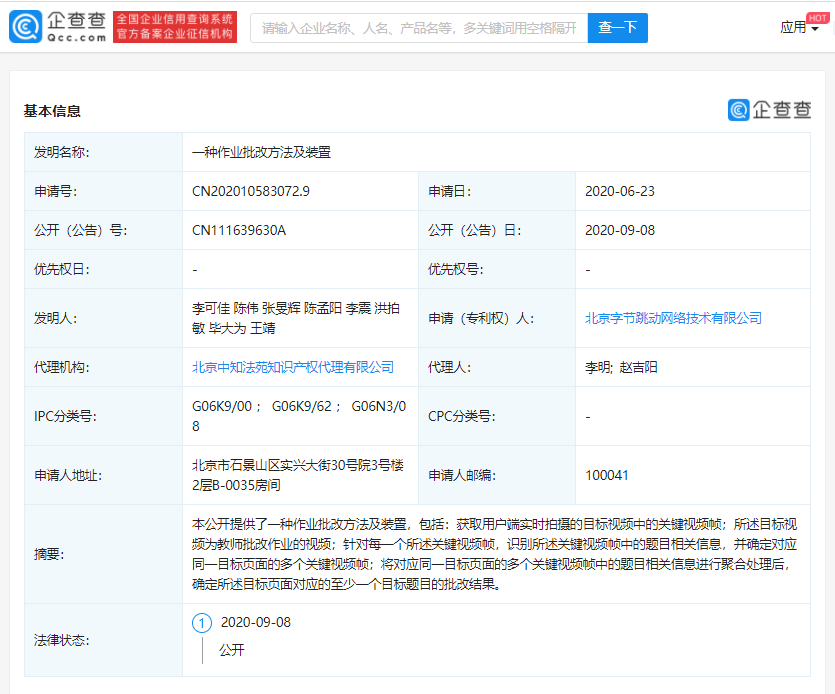Click the 优先权日: label
Image resolution: width=835 pixels, height=694 pixels.
[x=62, y=269]
